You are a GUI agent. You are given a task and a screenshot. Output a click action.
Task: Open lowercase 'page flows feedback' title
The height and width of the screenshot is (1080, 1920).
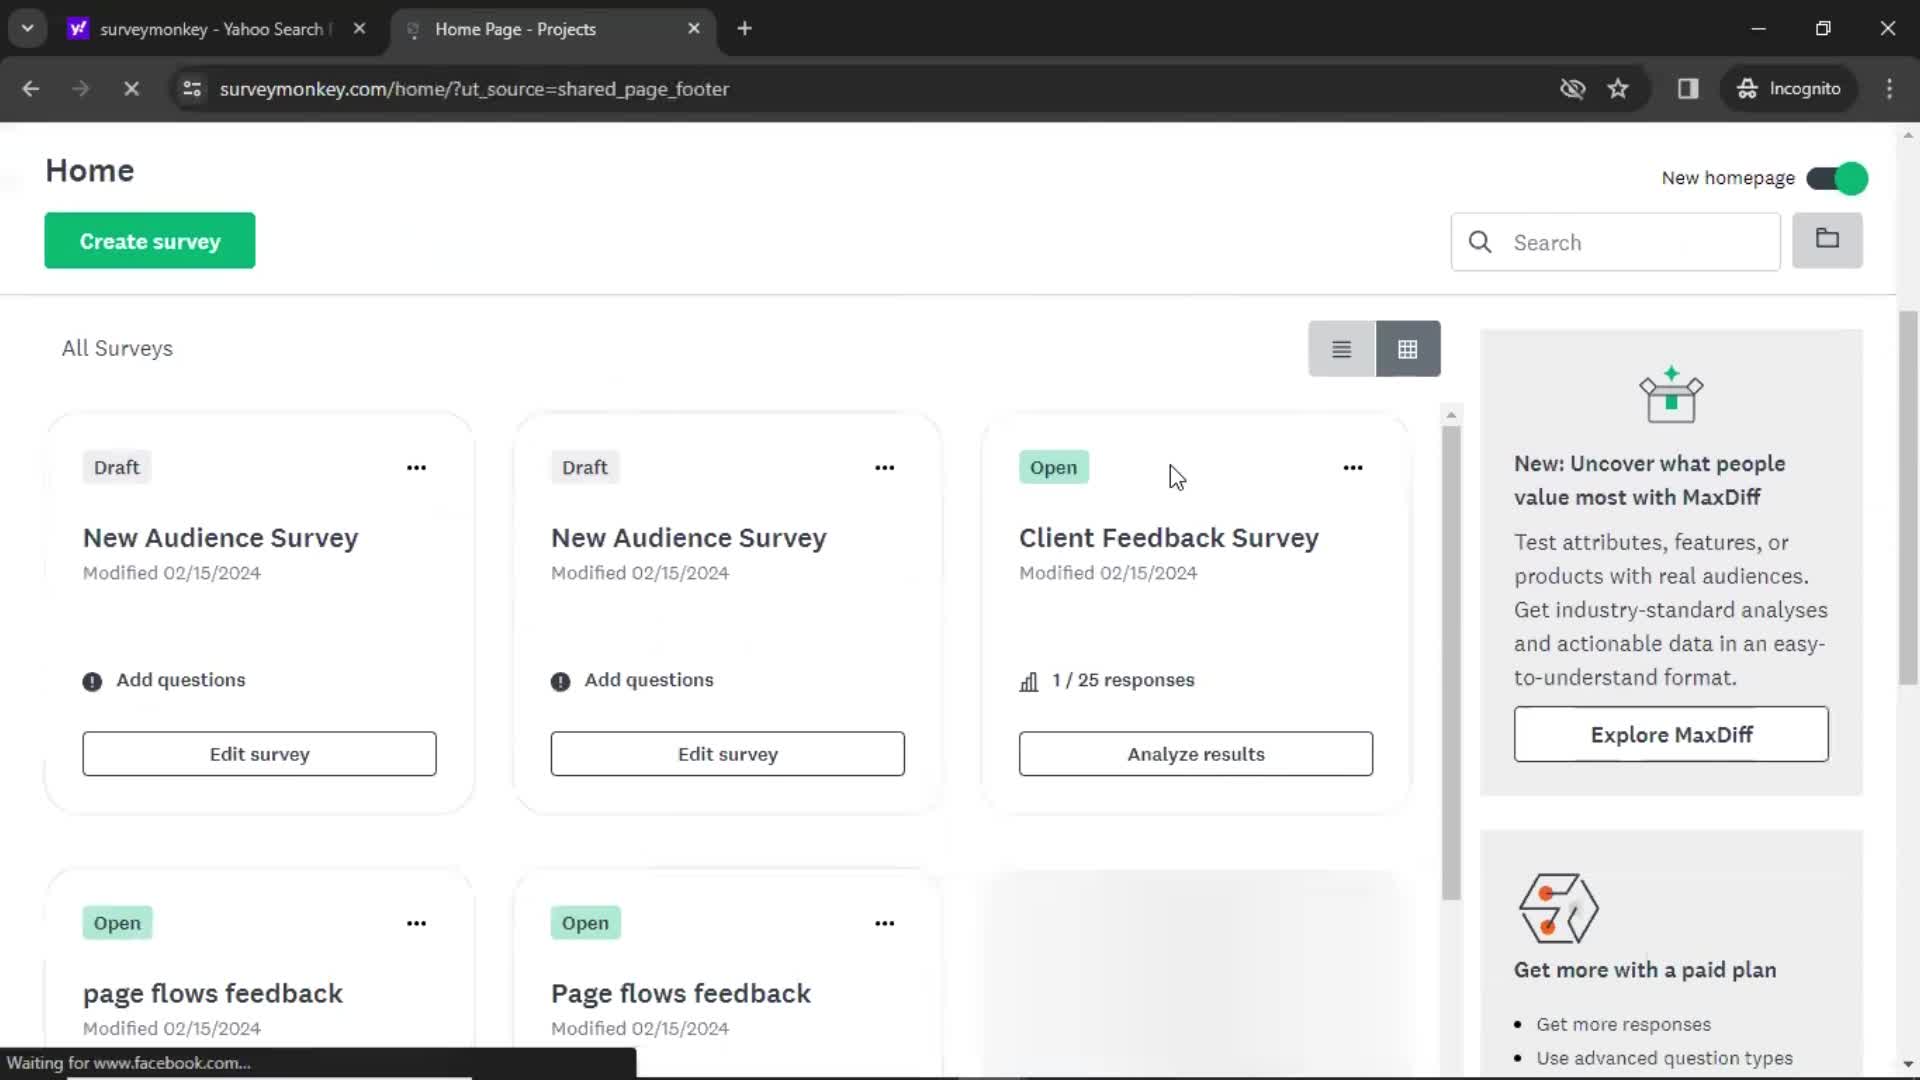pyautogui.click(x=212, y=994)
